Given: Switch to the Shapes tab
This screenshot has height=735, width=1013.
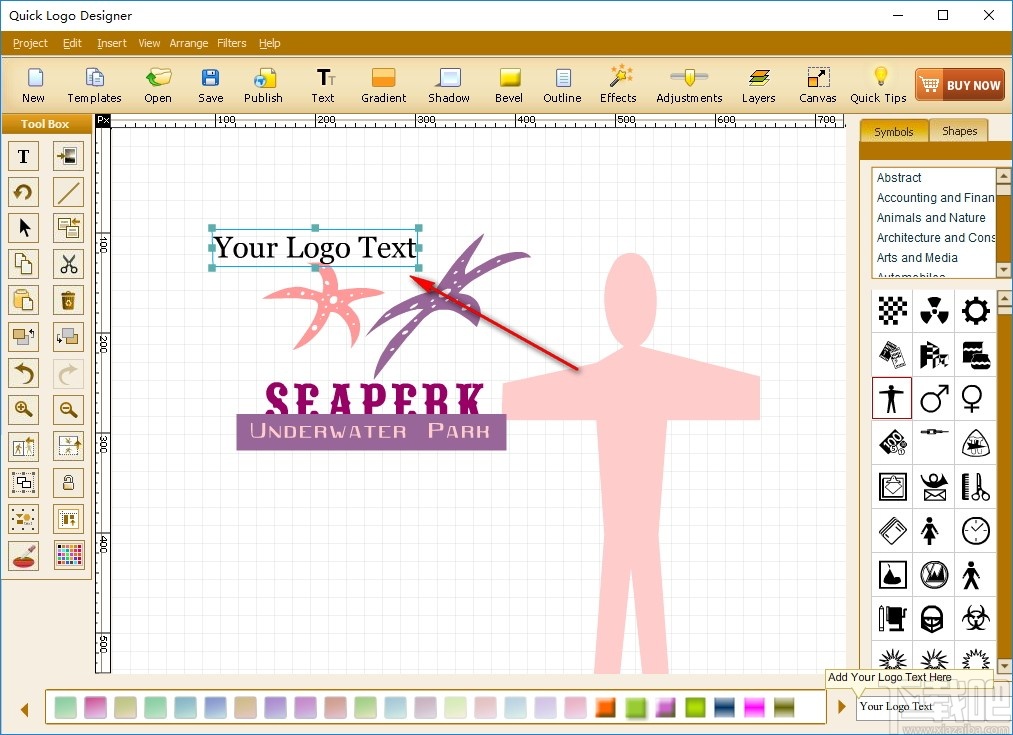Looking at the screenshot, I should 959,131.
